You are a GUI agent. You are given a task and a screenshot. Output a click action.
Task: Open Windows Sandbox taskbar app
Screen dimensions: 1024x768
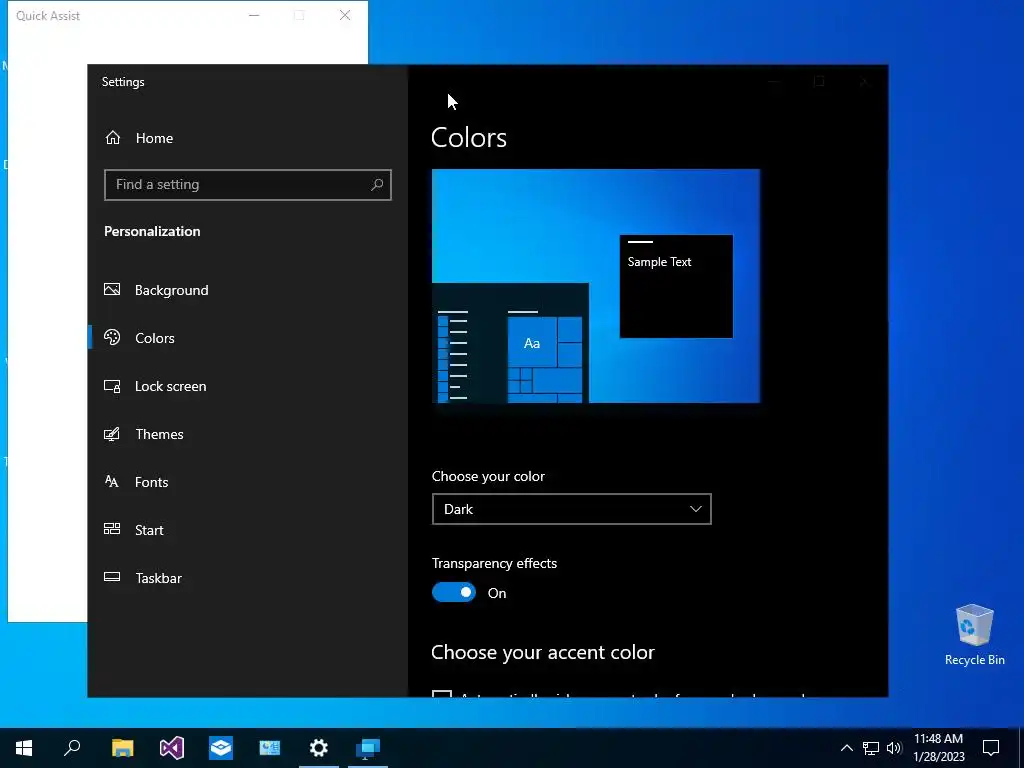click(221, 748)
